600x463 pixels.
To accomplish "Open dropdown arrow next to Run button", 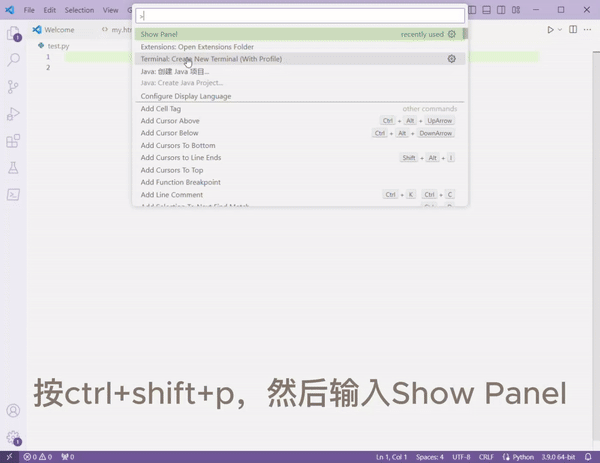I will tap(560, 29).
